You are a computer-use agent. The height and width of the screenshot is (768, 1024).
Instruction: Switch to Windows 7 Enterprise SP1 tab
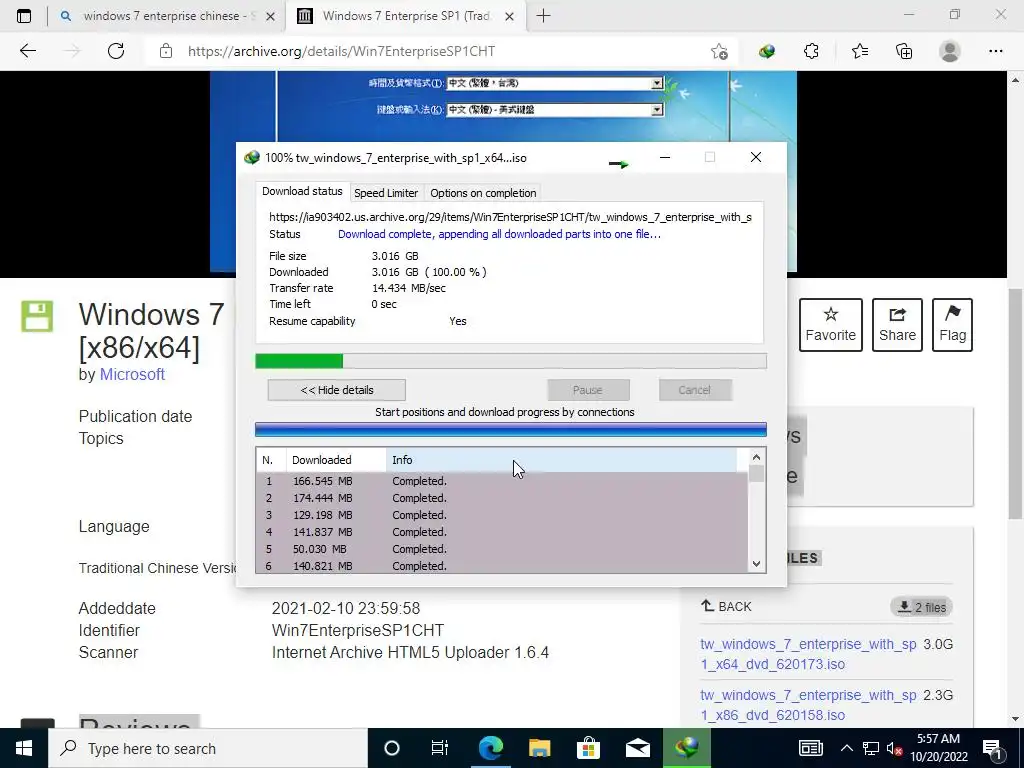click(406, 16)
